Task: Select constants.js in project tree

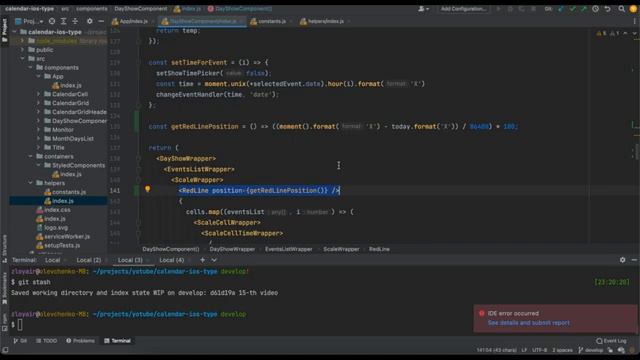Action: tap(65, 192)
